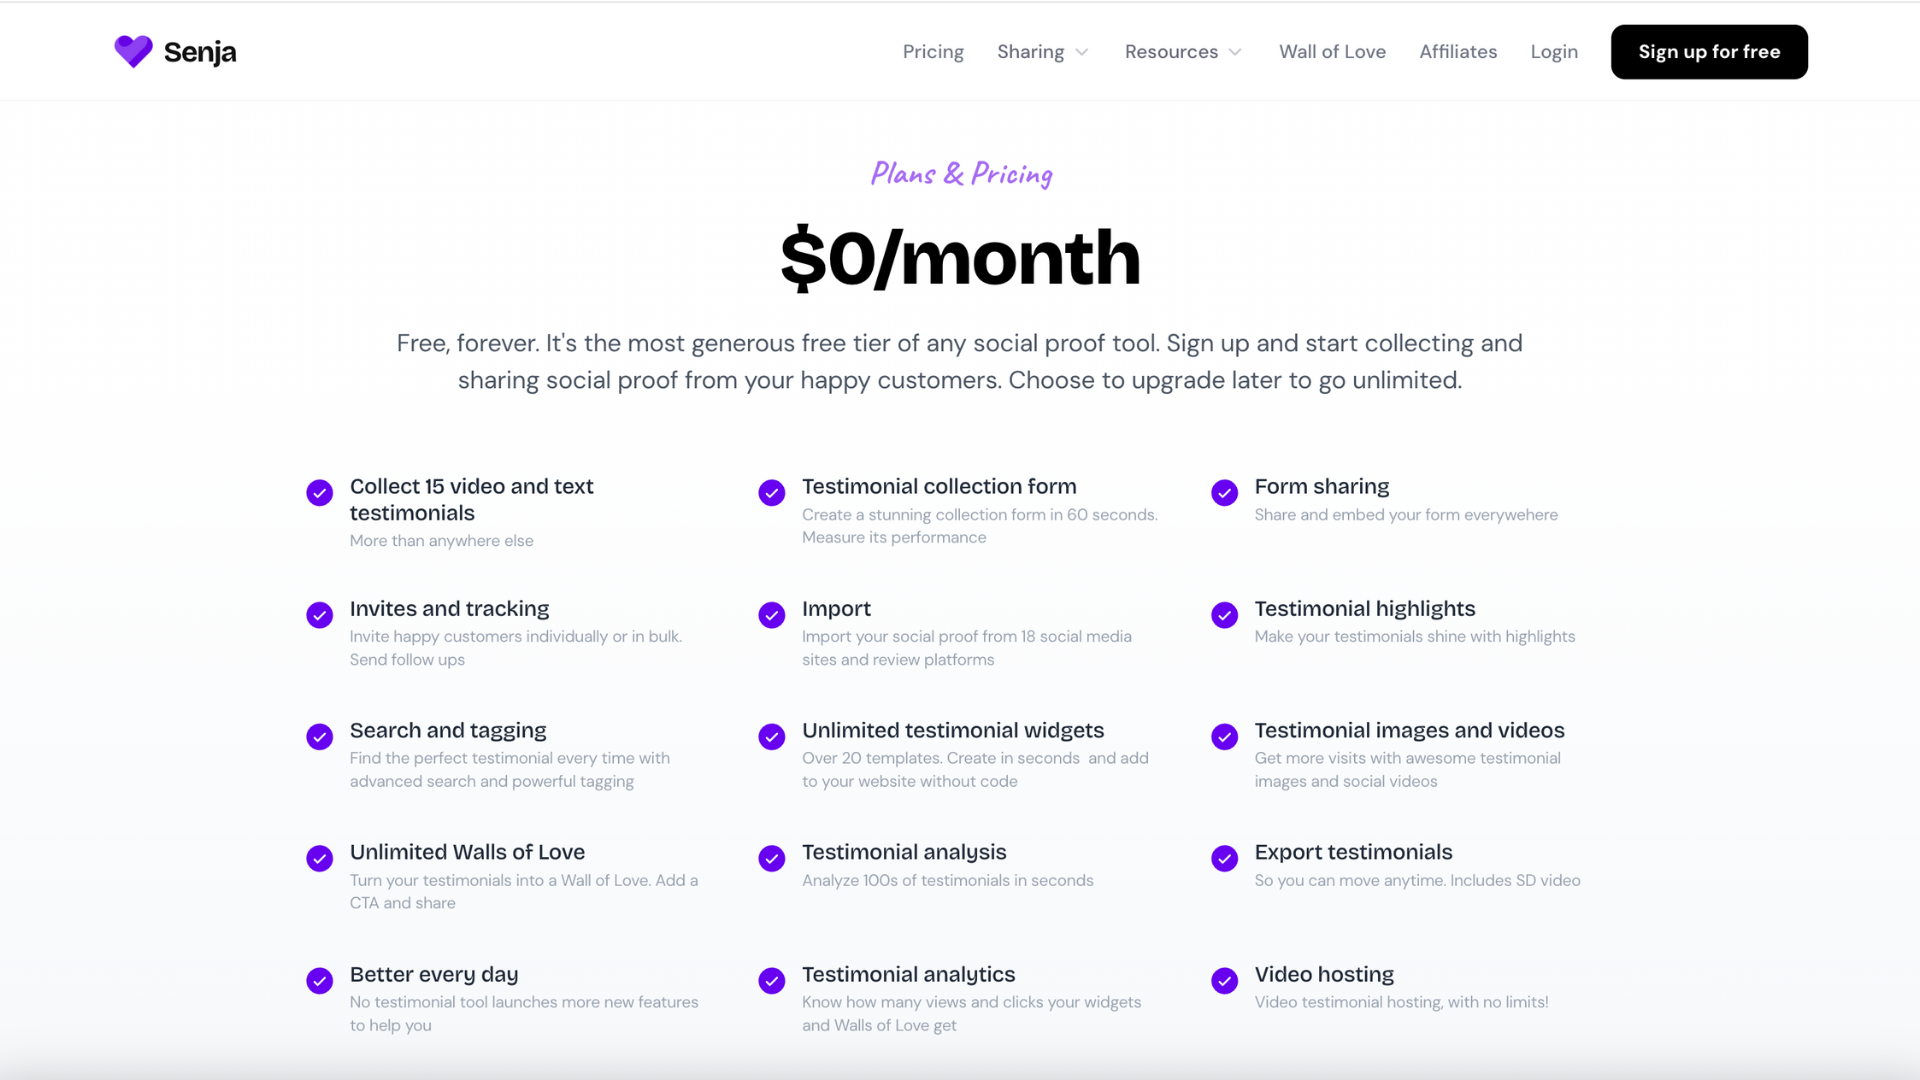Visit the Affiliates page link
The image size is (1920, 1080).
[x=1458, y=52]
